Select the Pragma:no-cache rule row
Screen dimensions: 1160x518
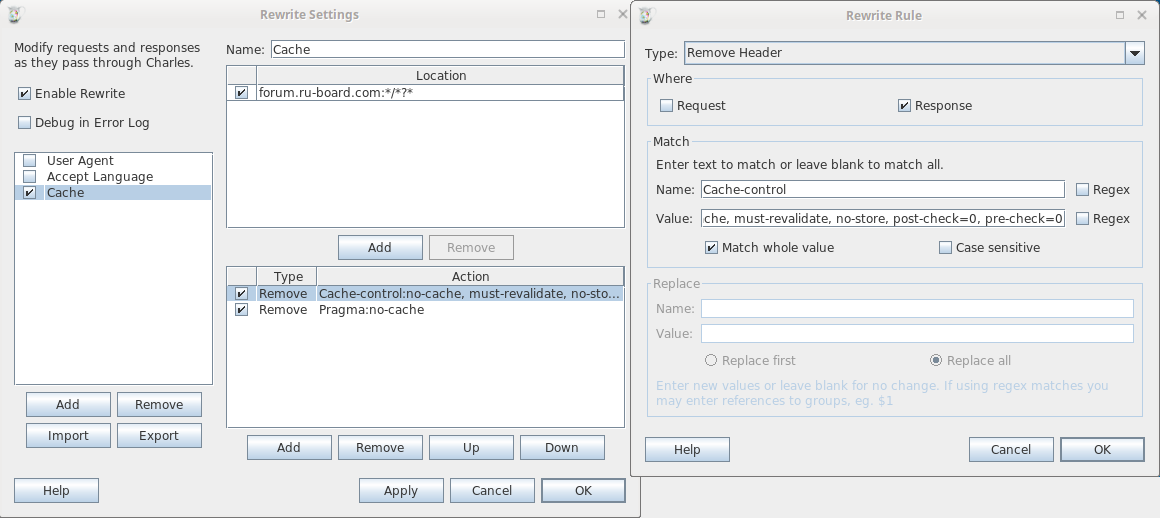(425, 310)
